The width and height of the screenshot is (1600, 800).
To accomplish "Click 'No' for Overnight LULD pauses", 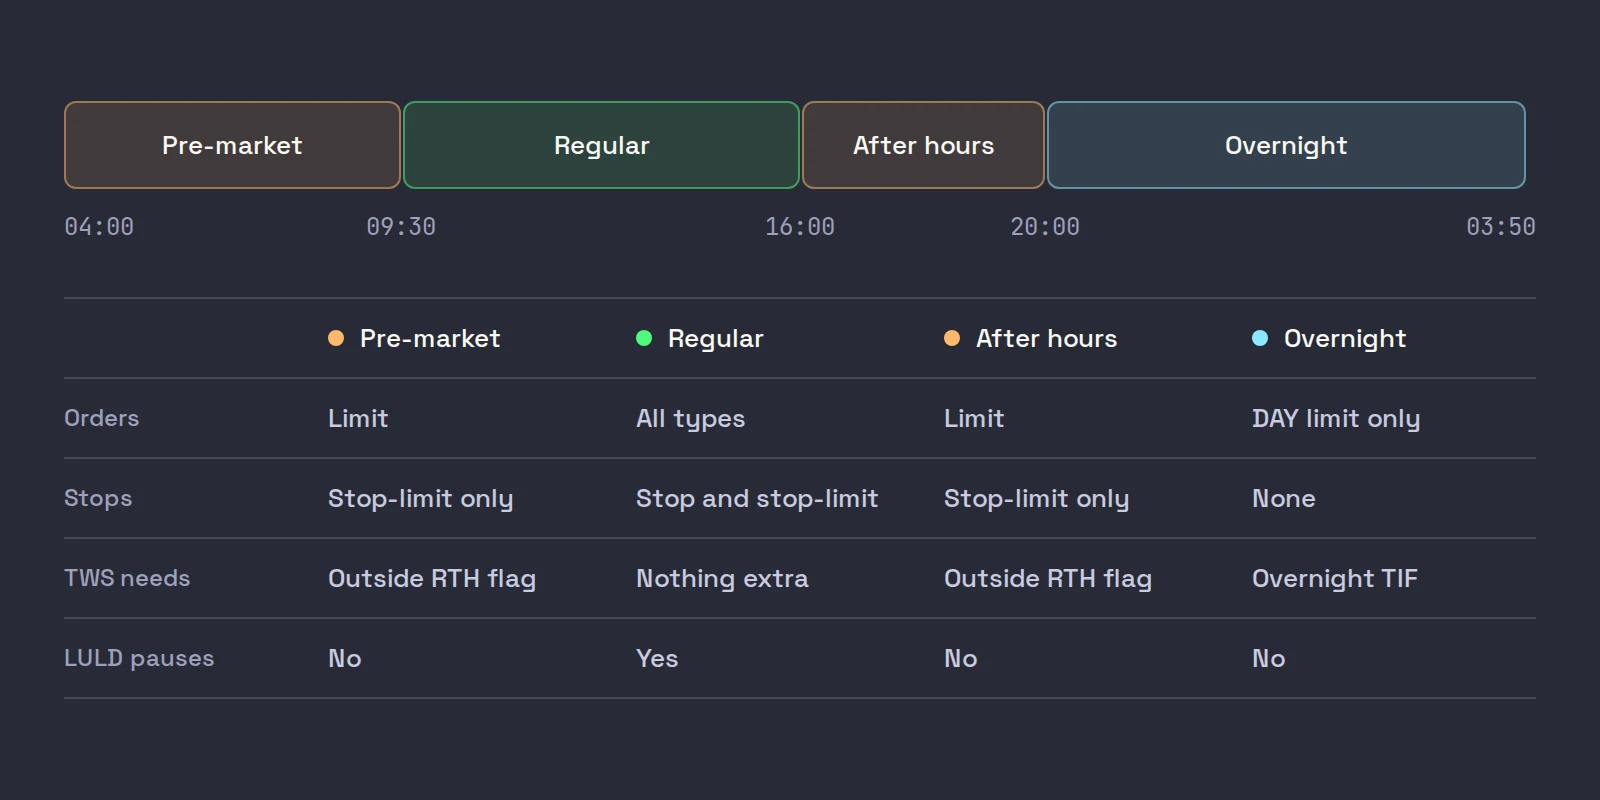I will 1269,658.
